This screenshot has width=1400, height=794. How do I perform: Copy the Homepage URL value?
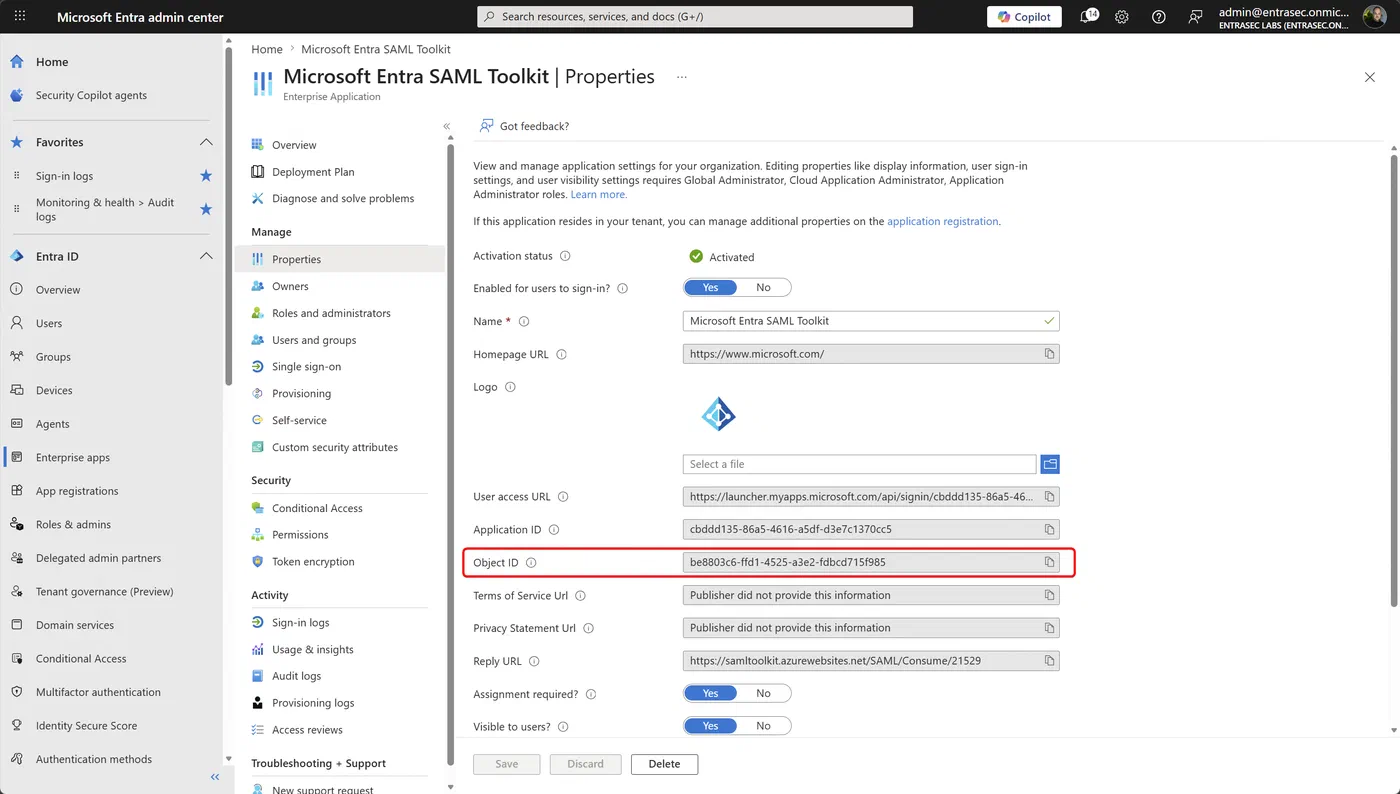coord(1049,354)
